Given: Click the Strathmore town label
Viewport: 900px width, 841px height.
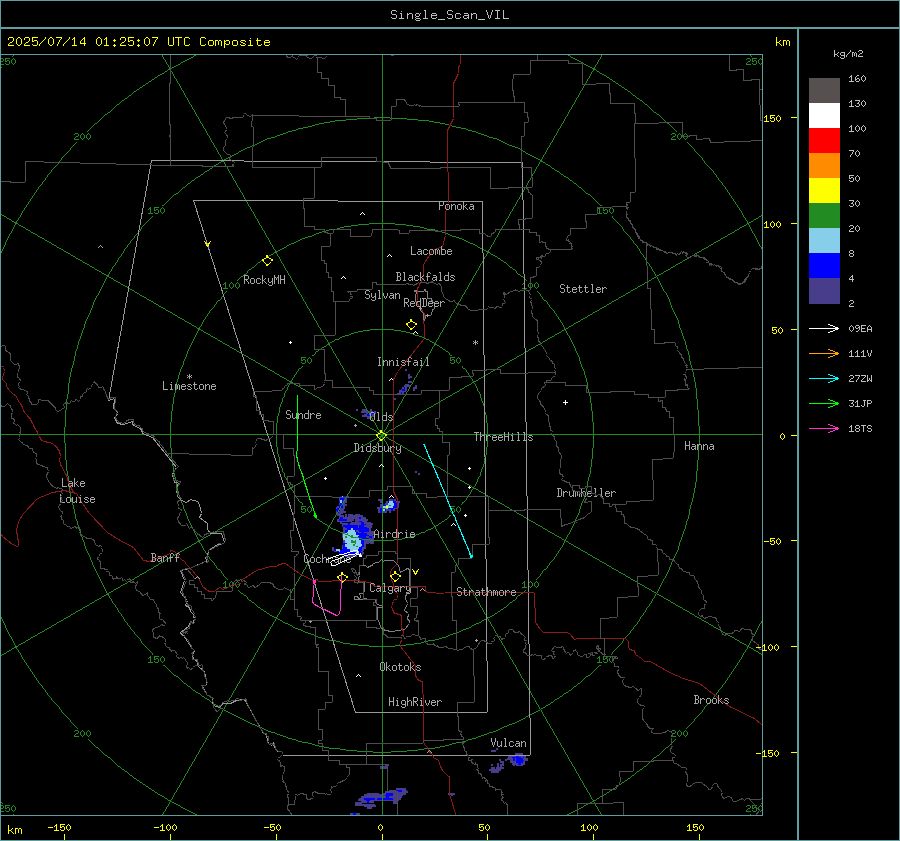Looking at the screenshot, I should (486, 592).
